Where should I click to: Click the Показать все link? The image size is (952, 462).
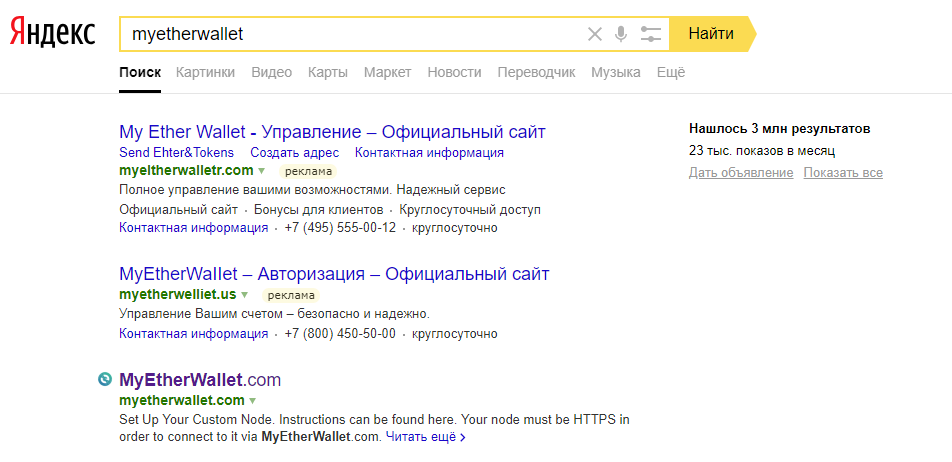[x=843, y=173]
